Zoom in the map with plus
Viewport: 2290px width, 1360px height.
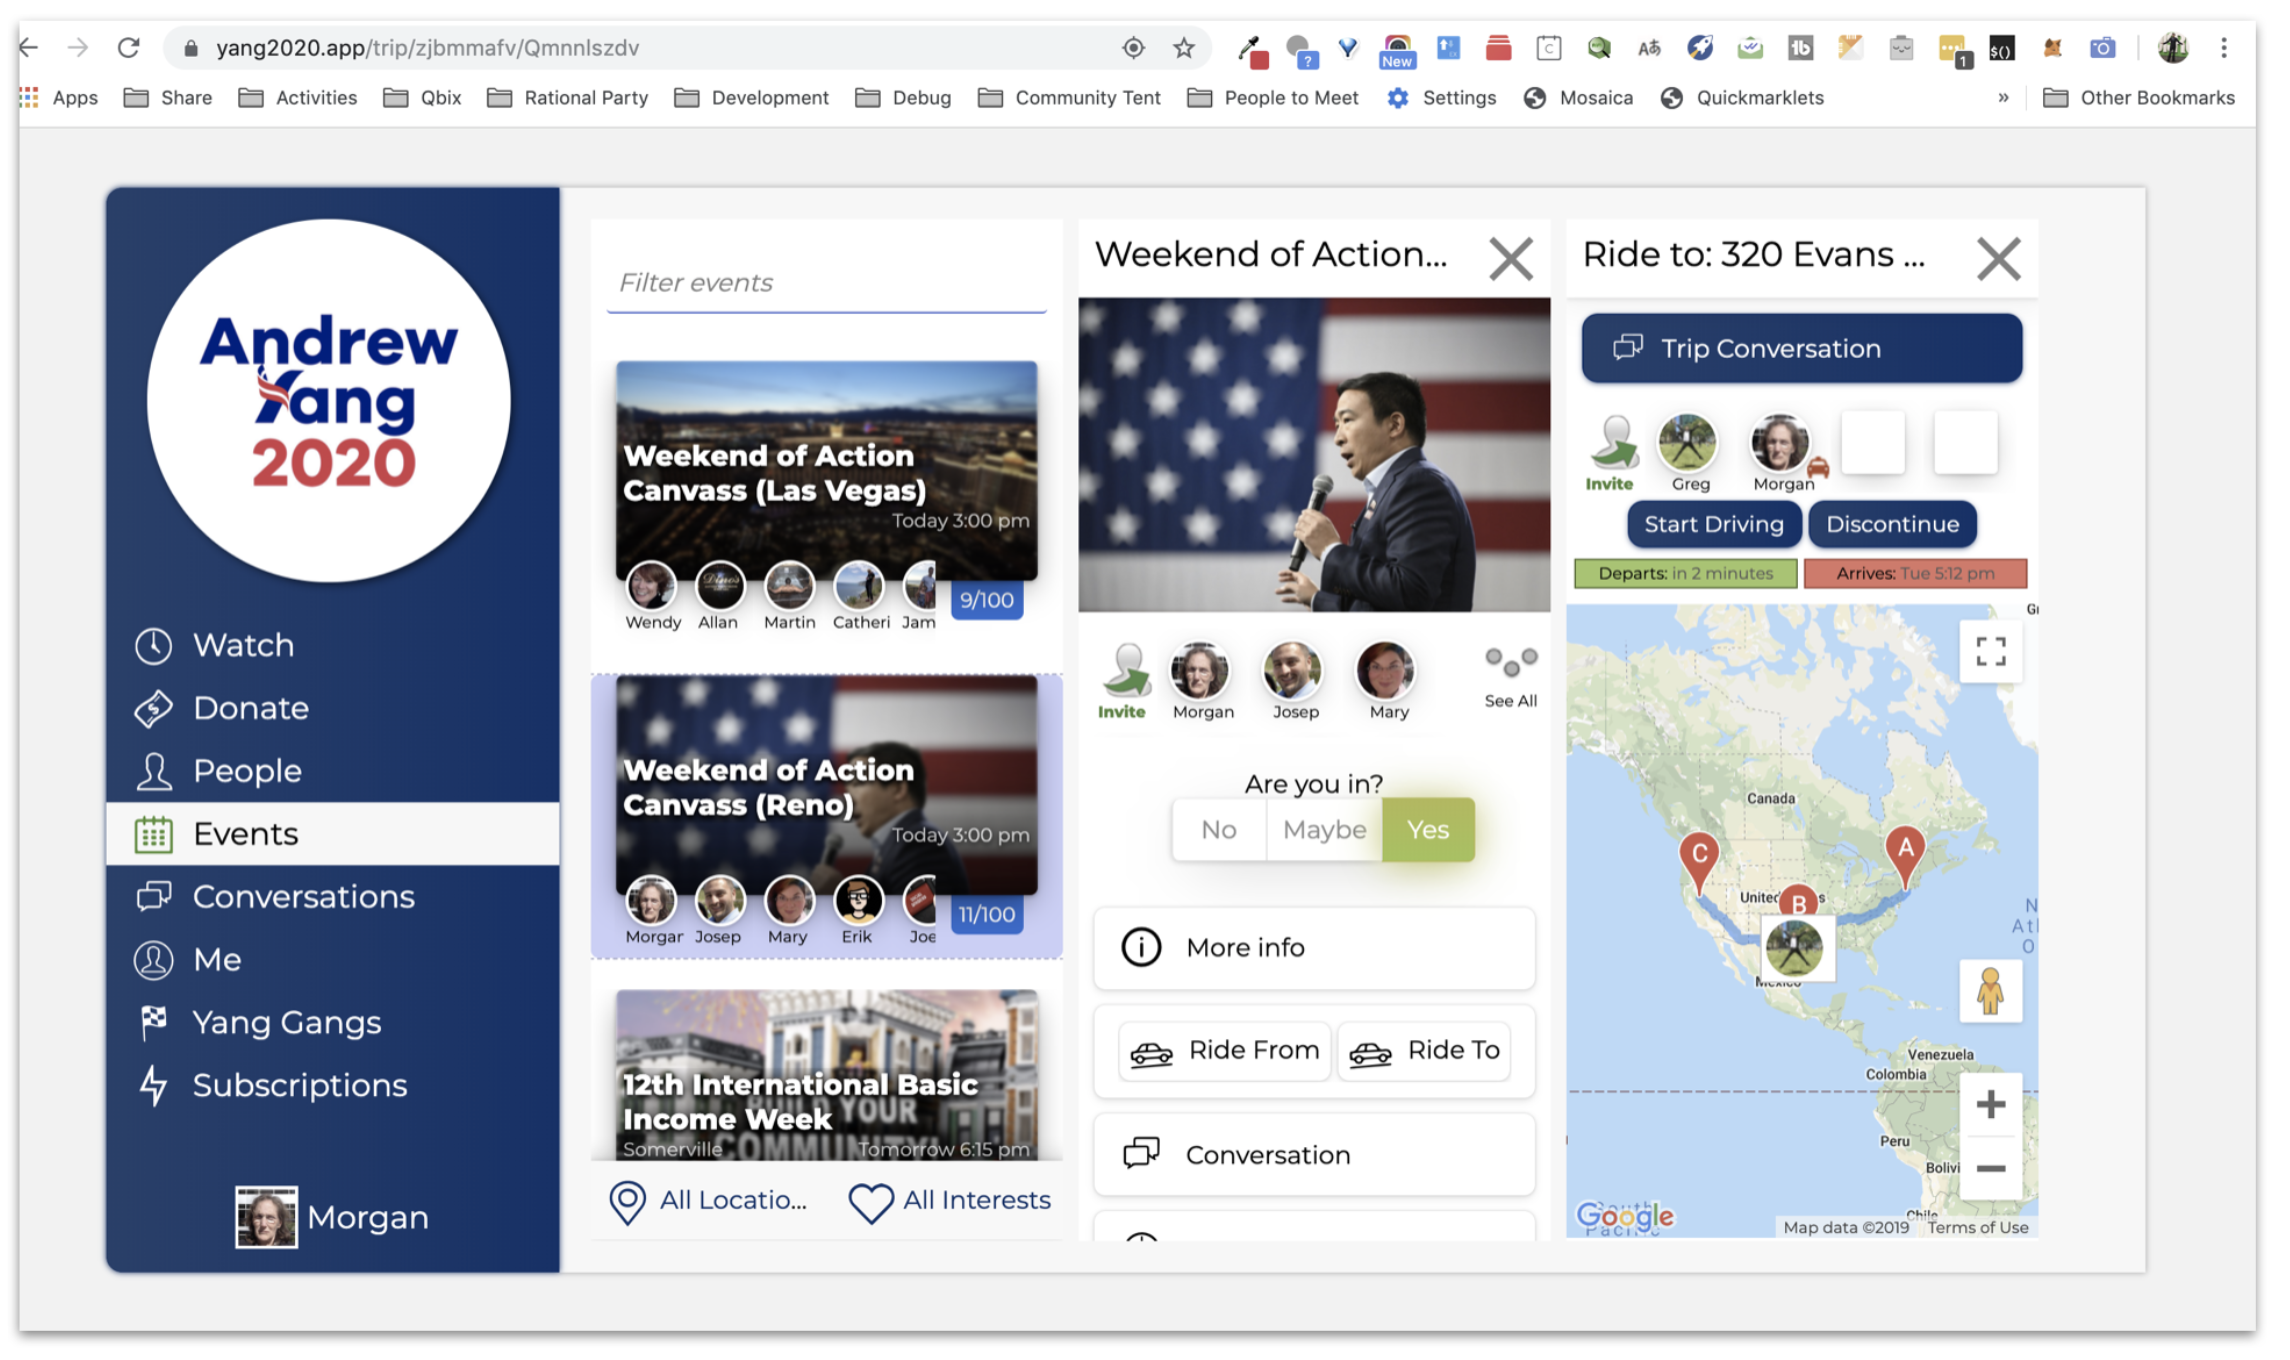point(1990,1104)
